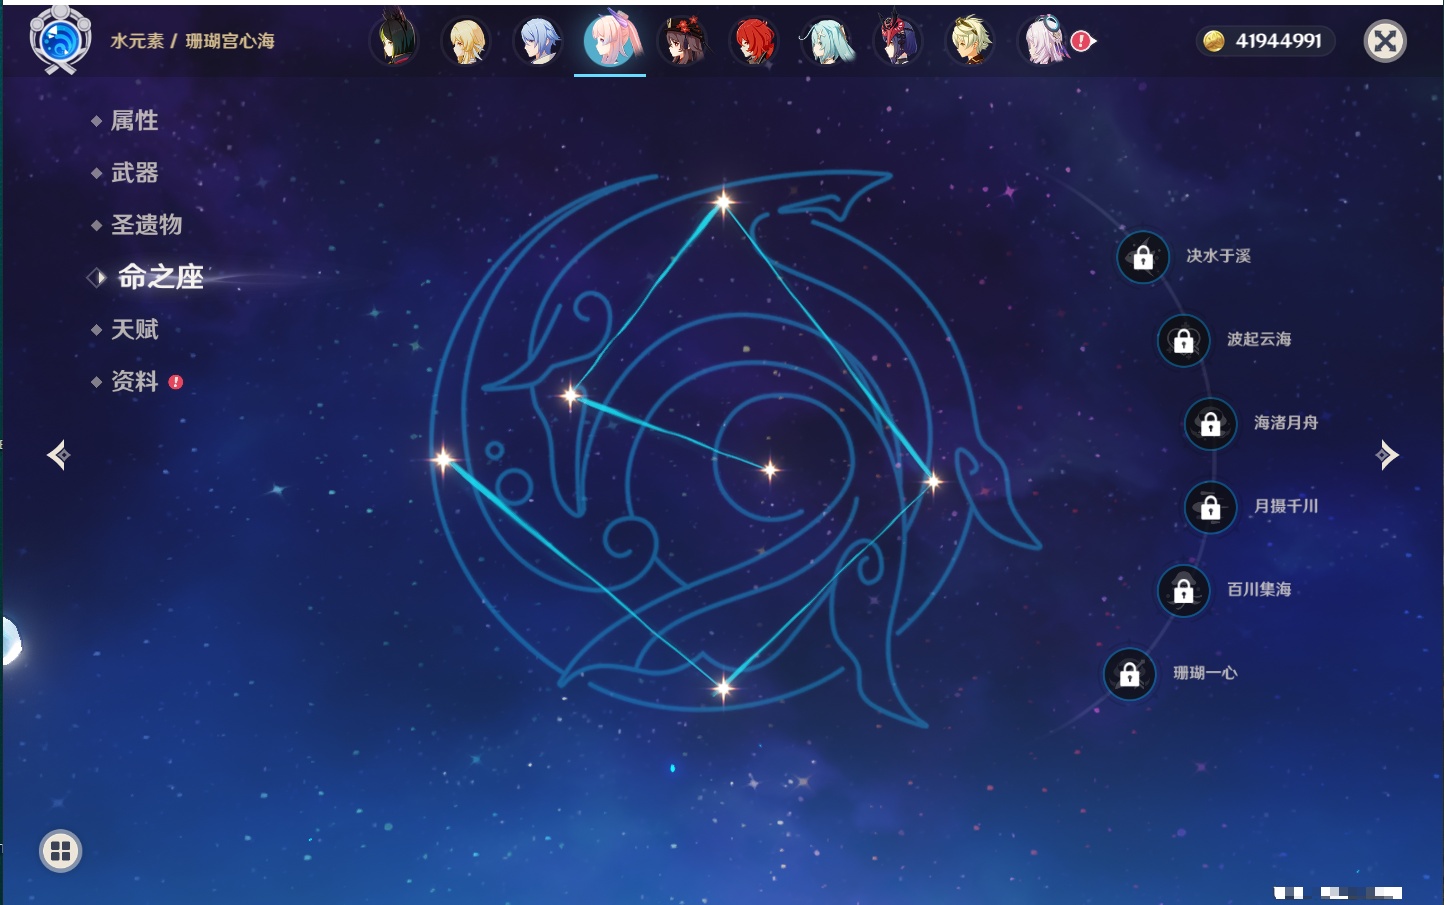Click the lock icon for 海渚月舟
This screenshot has width=1444, height=905.
[1210, 424]
